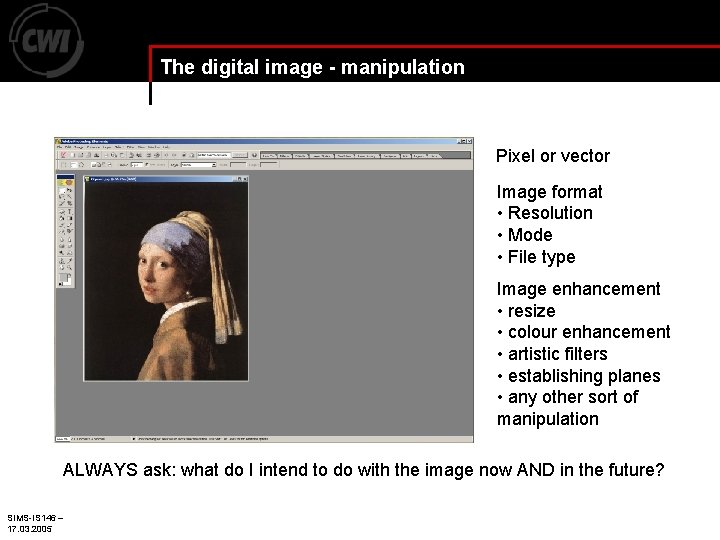This screenshot has height=540, width=720.
Task: Click the 'SIMS-IS146' footer text
Action: click(32, 518)
